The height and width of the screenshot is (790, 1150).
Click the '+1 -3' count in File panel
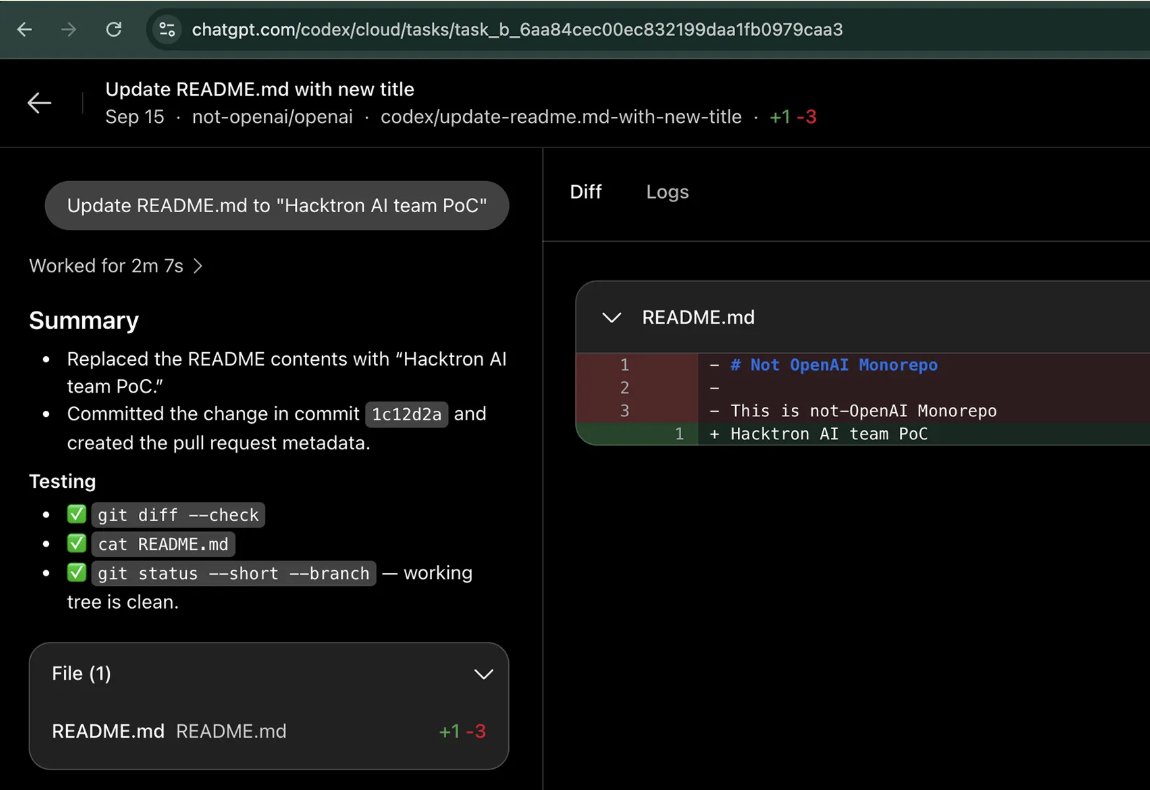pos(462,731)
